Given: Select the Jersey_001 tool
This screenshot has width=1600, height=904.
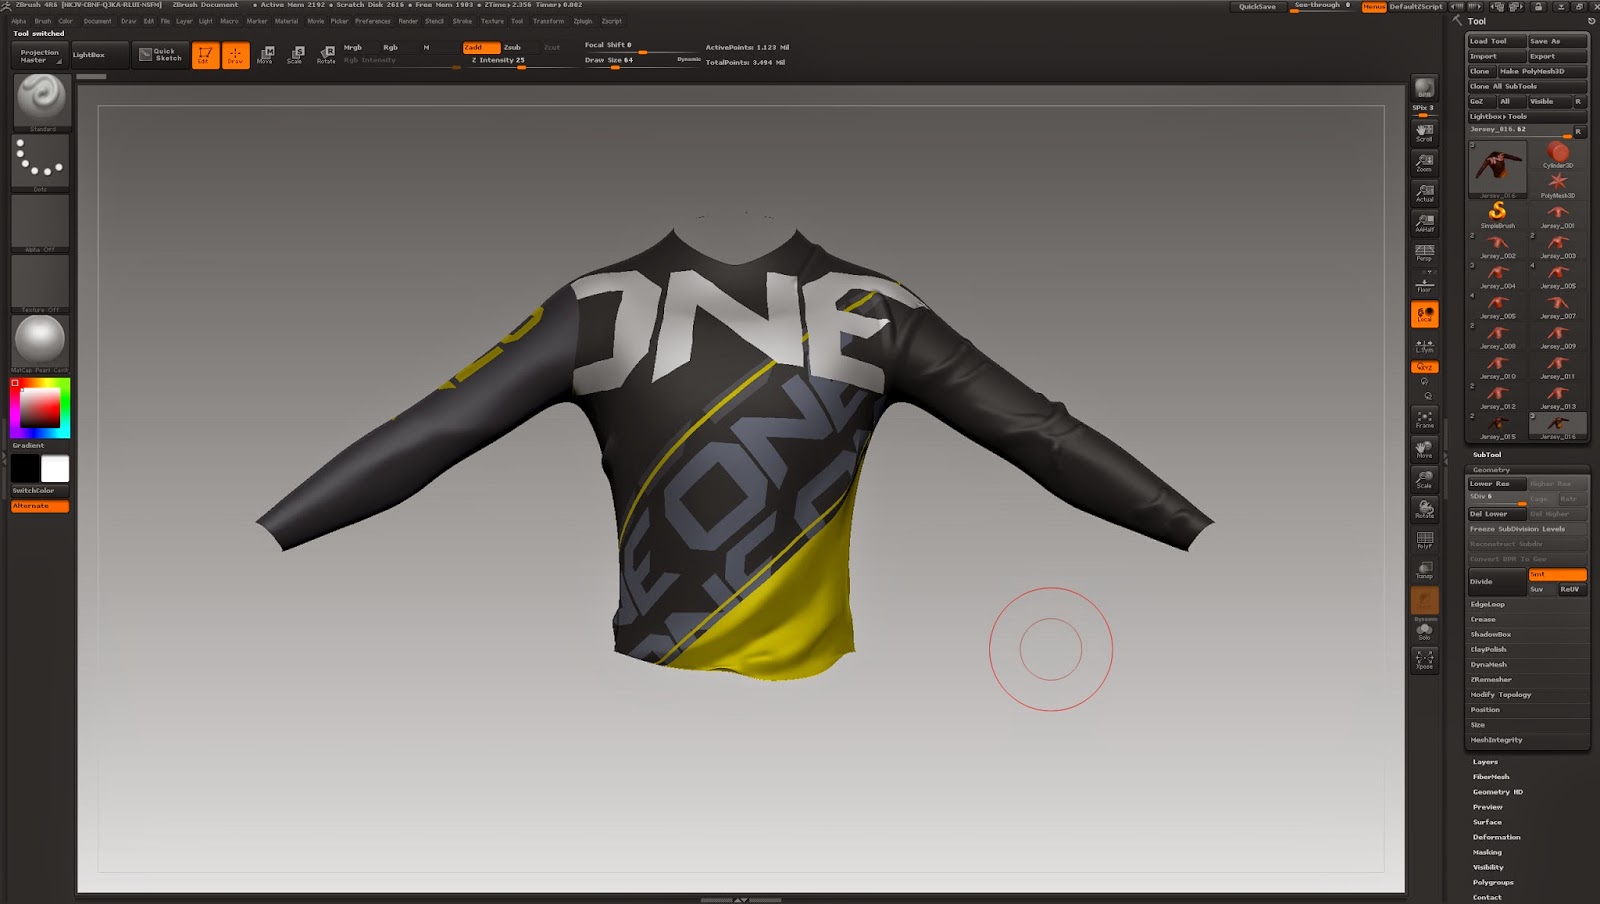Looking at the screenshot, I should pos(1557,215).
